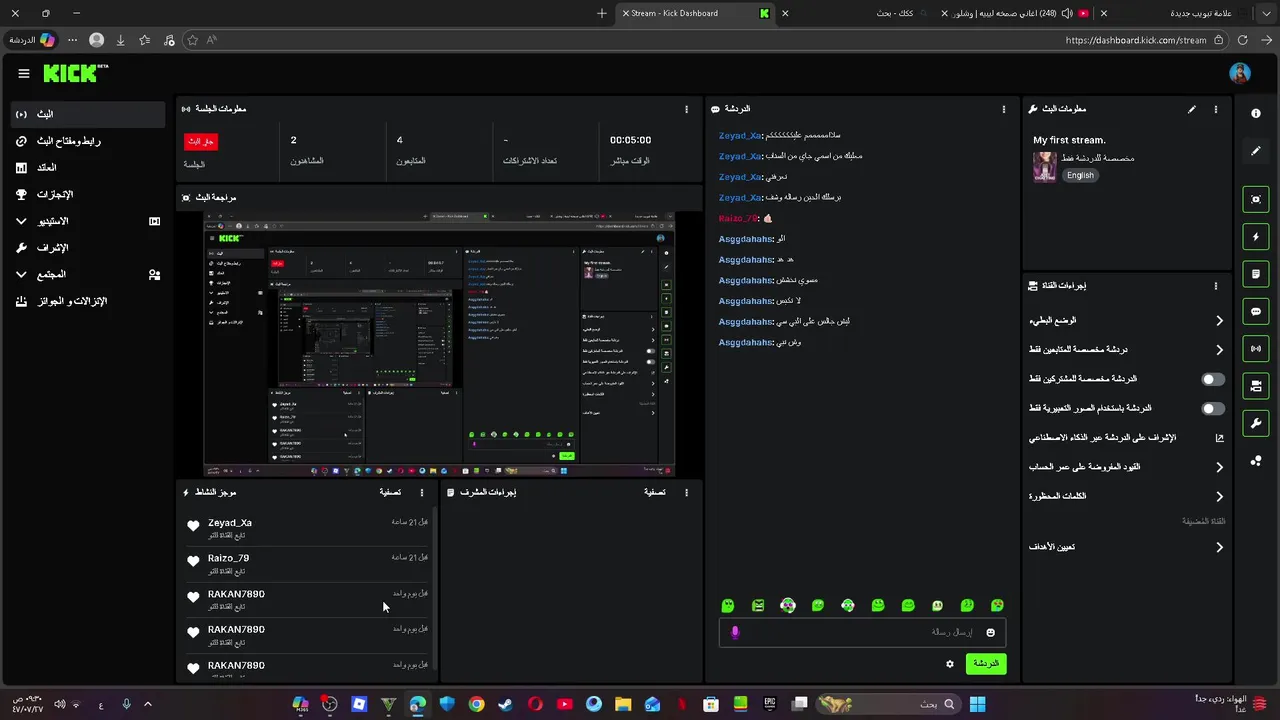This screenshot has height=720, width=1280.
Task: Click the three-dots cluster icon in right toolbar
Action: (x=1256, y=460)
